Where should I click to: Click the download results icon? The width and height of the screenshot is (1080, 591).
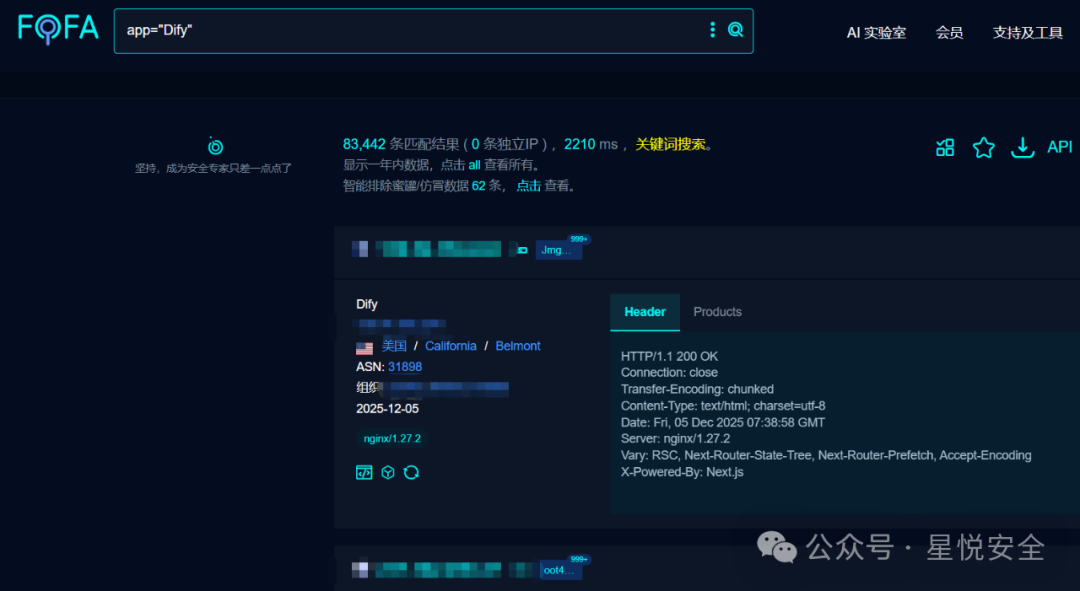(x=1022, y=147)
